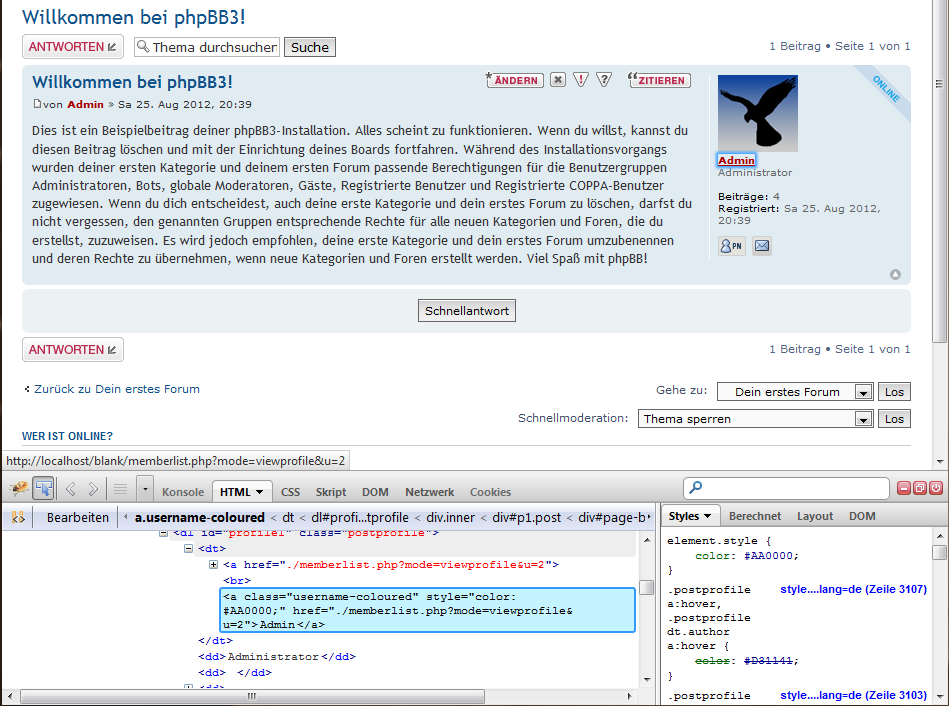Select div.inner in the breadcrumb path
Image resolution: width=949 pixels, height=706 pixels.
pyautogui.click(x=450, y=518)
